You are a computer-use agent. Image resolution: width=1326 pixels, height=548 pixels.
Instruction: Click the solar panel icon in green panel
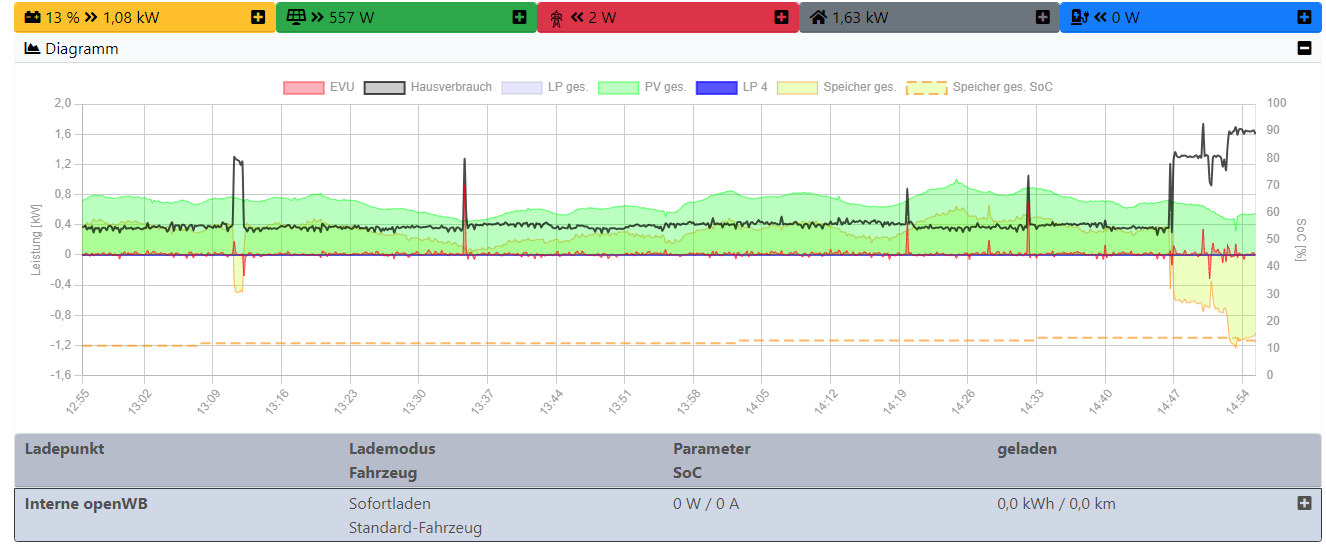tap(295, 17)
